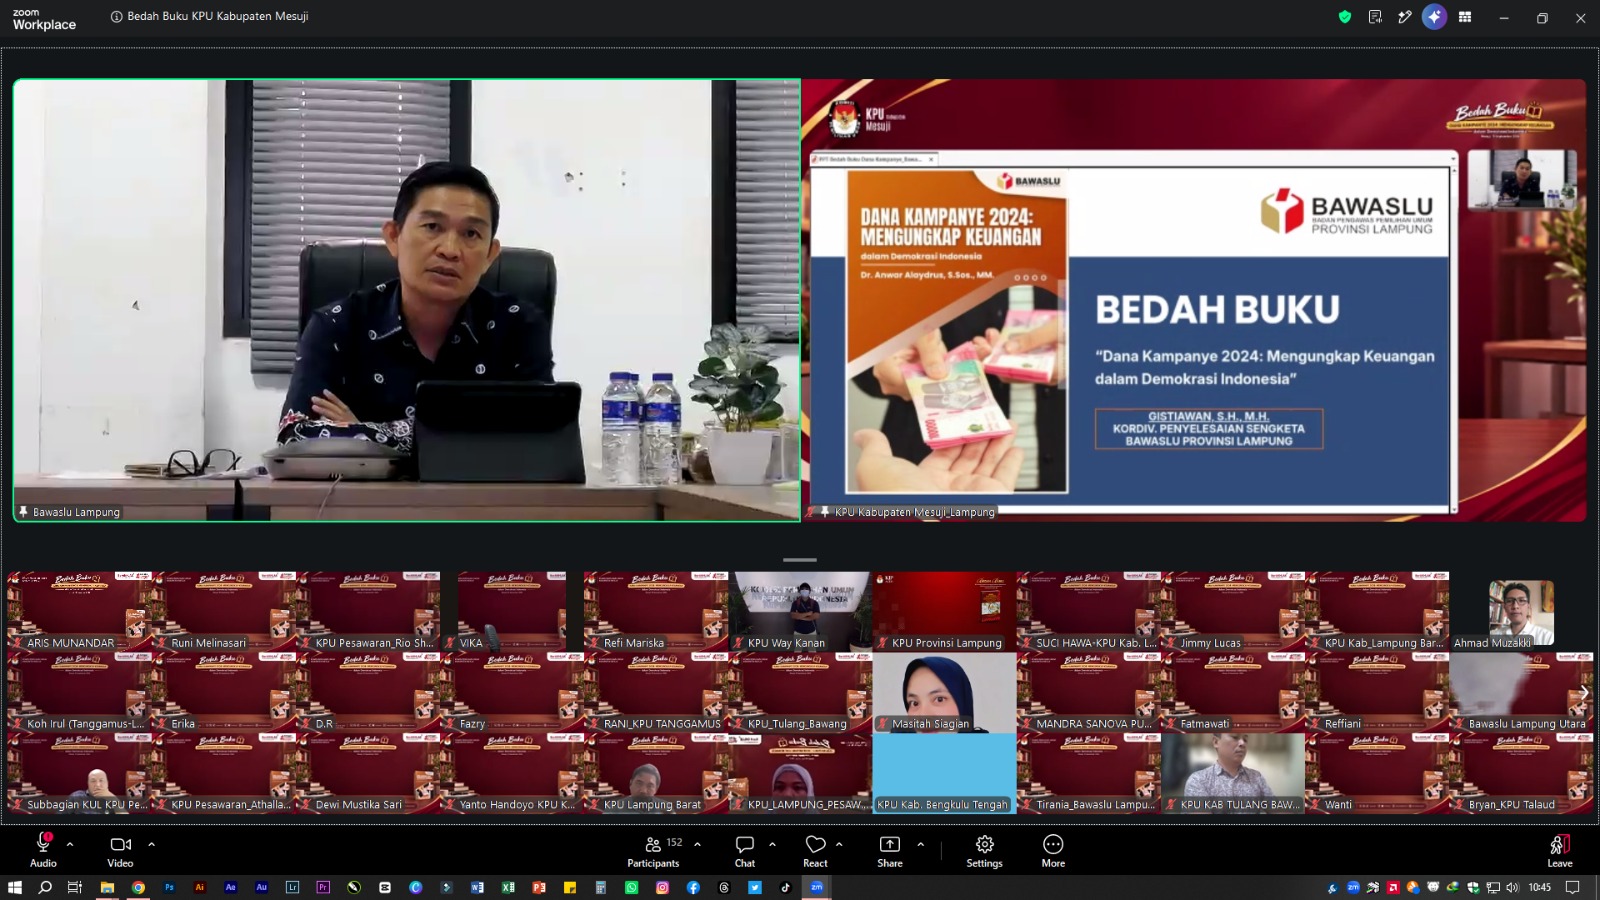Open Google Chrome from the taskbar
This screenshot has width=1600, height=900.
(x=138, y=887)
